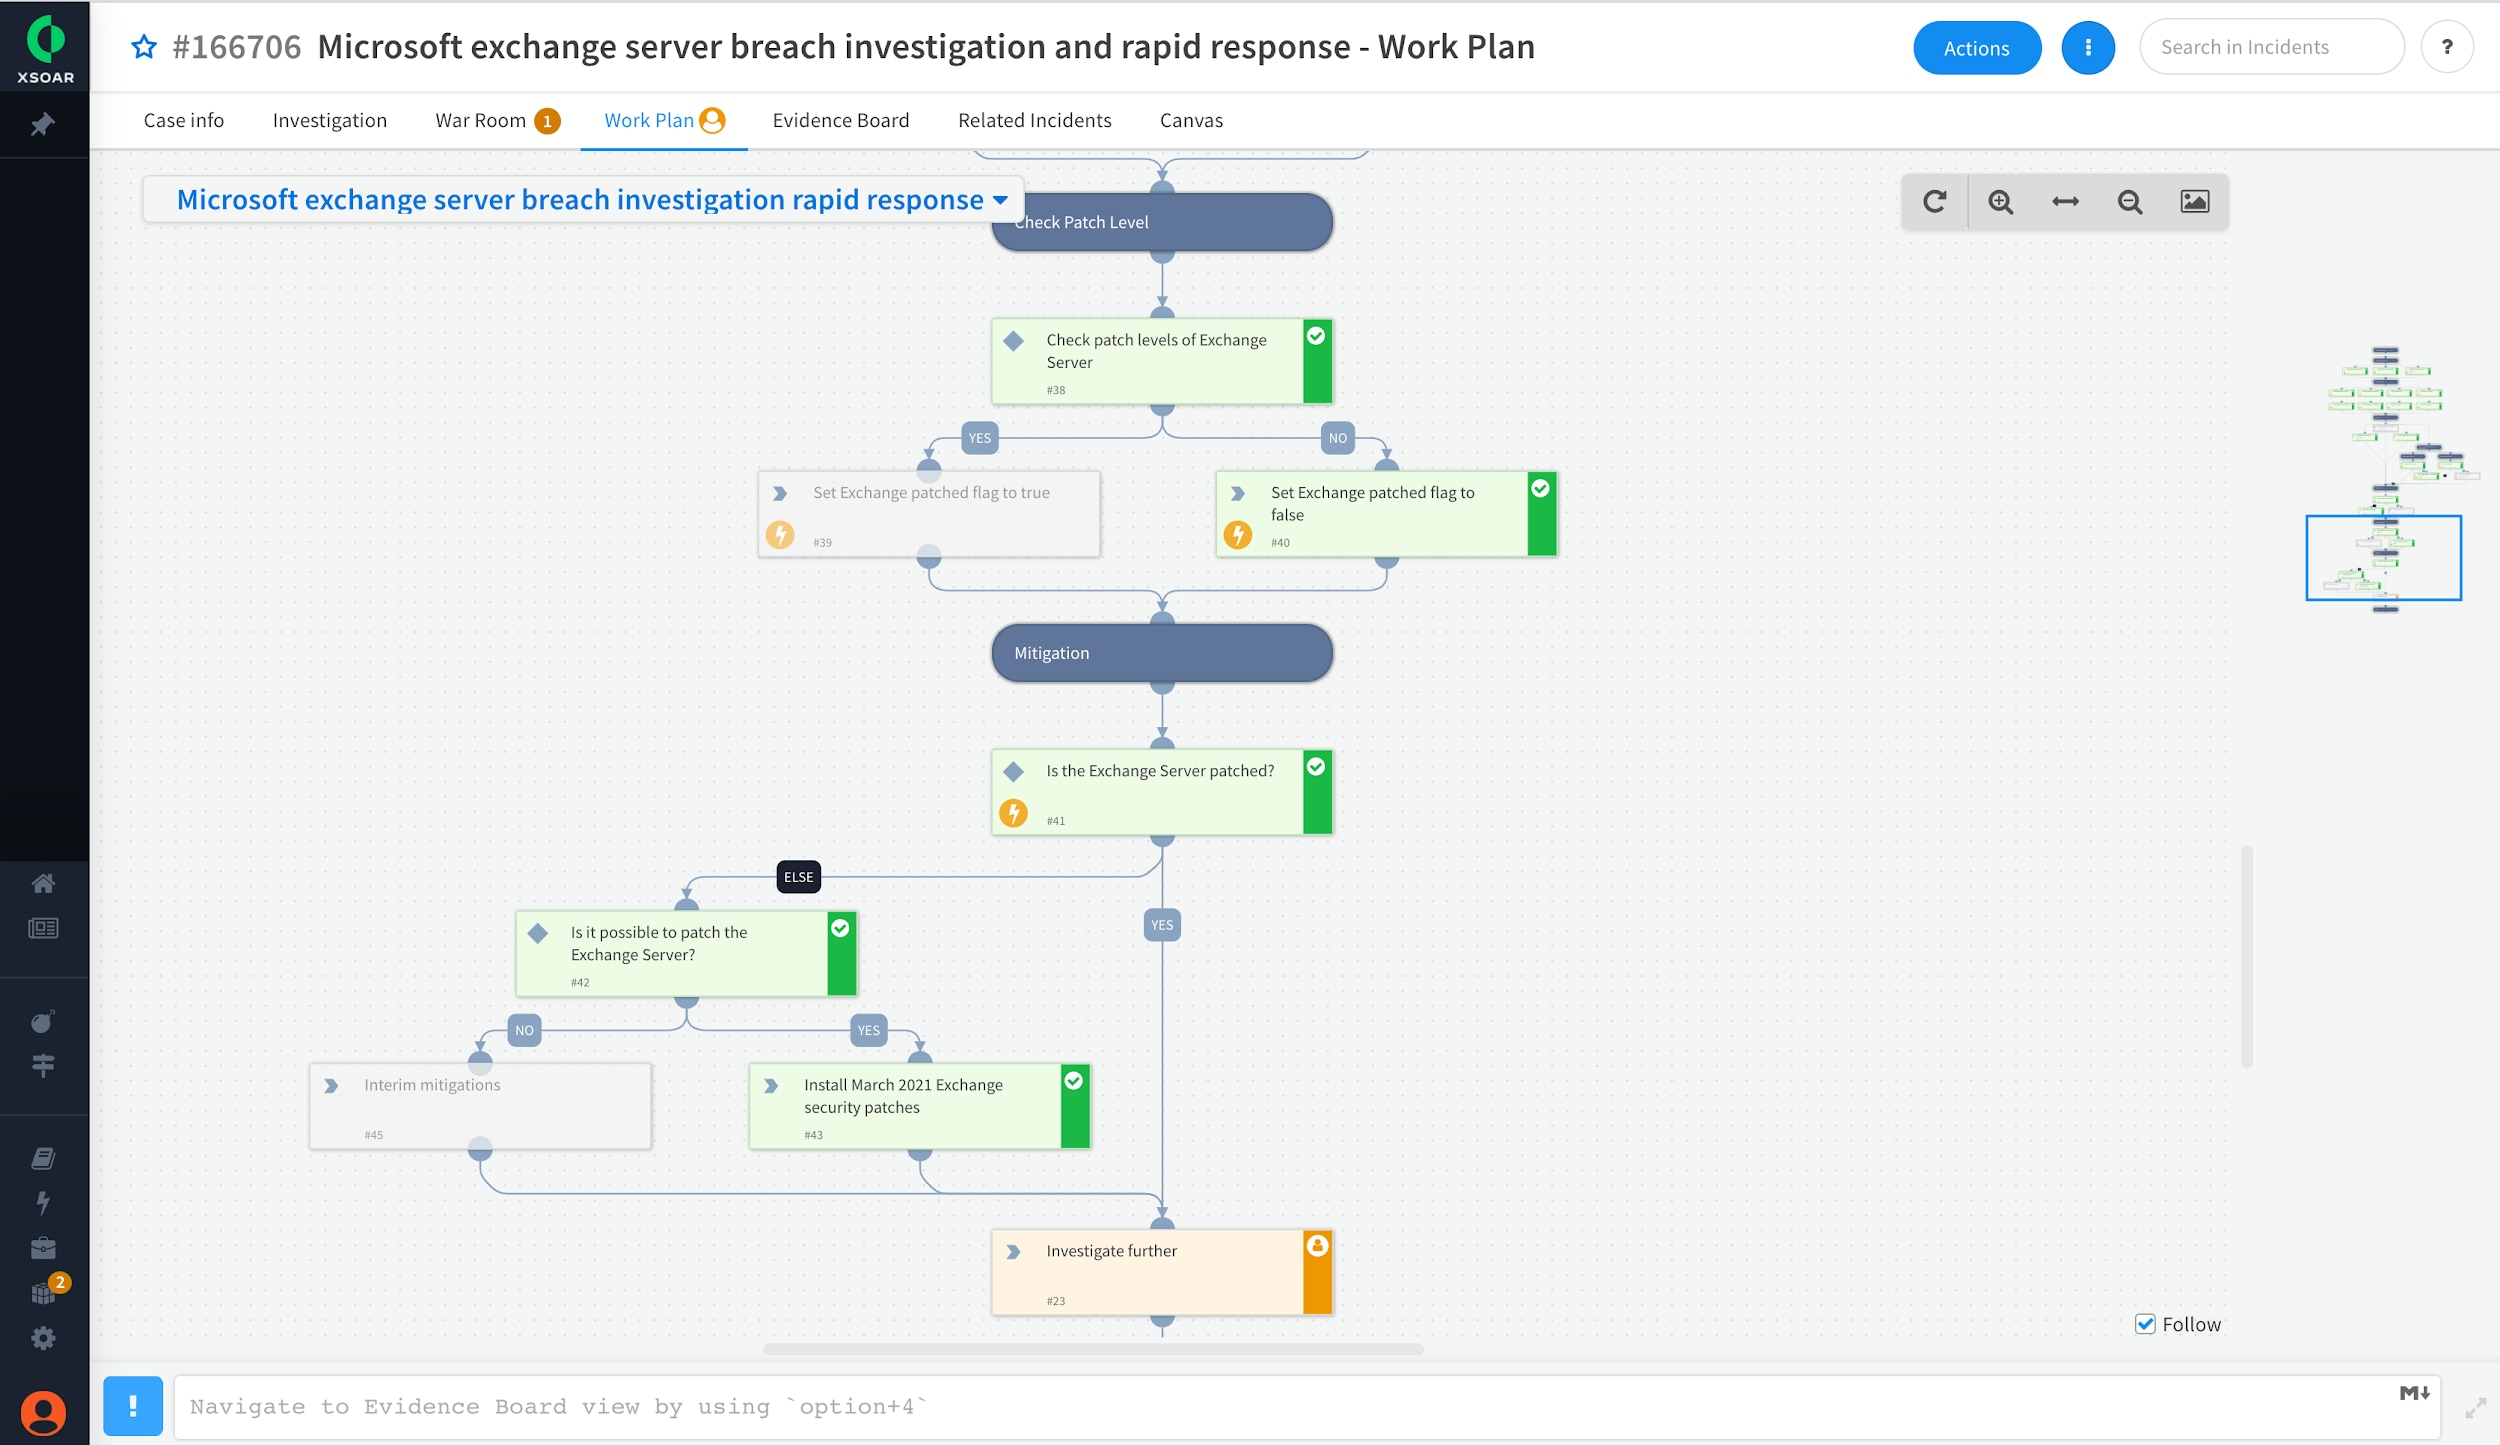Click the lightning icon on task #41
Viewport: 2500px width, 1445px height.
point(1014,813)
